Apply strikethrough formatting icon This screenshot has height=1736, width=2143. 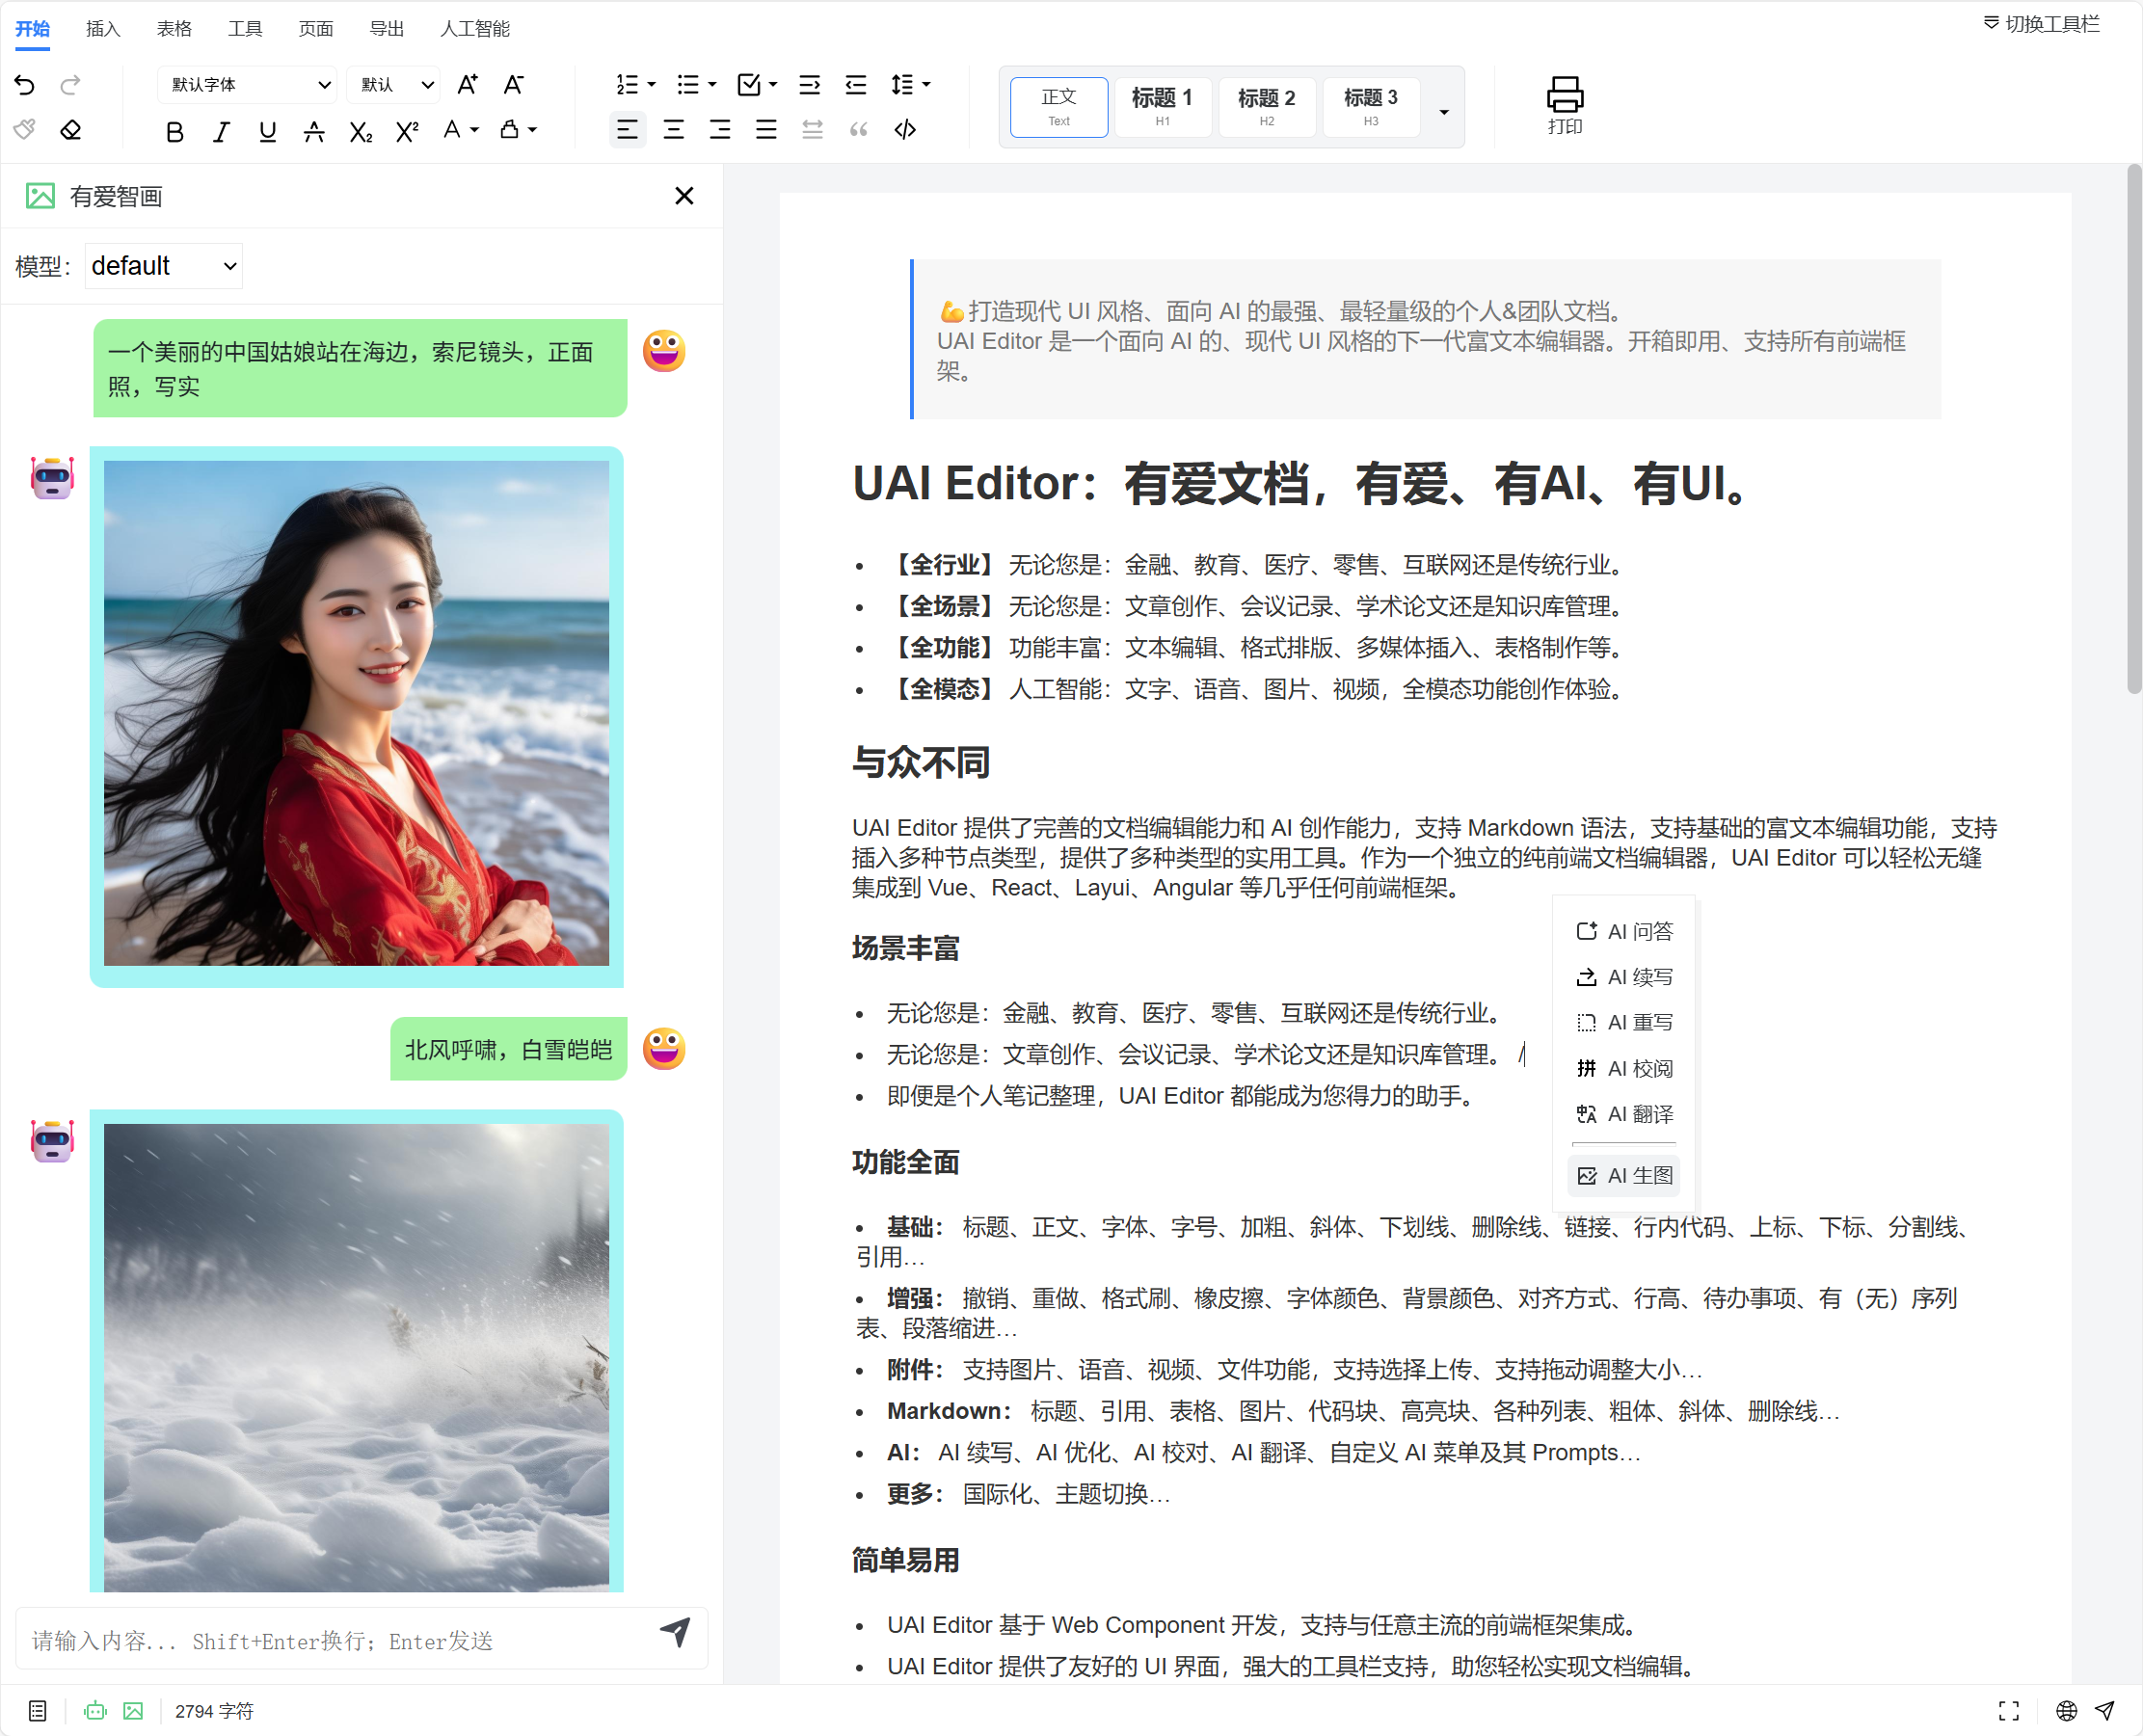click(x=314, y=131)
